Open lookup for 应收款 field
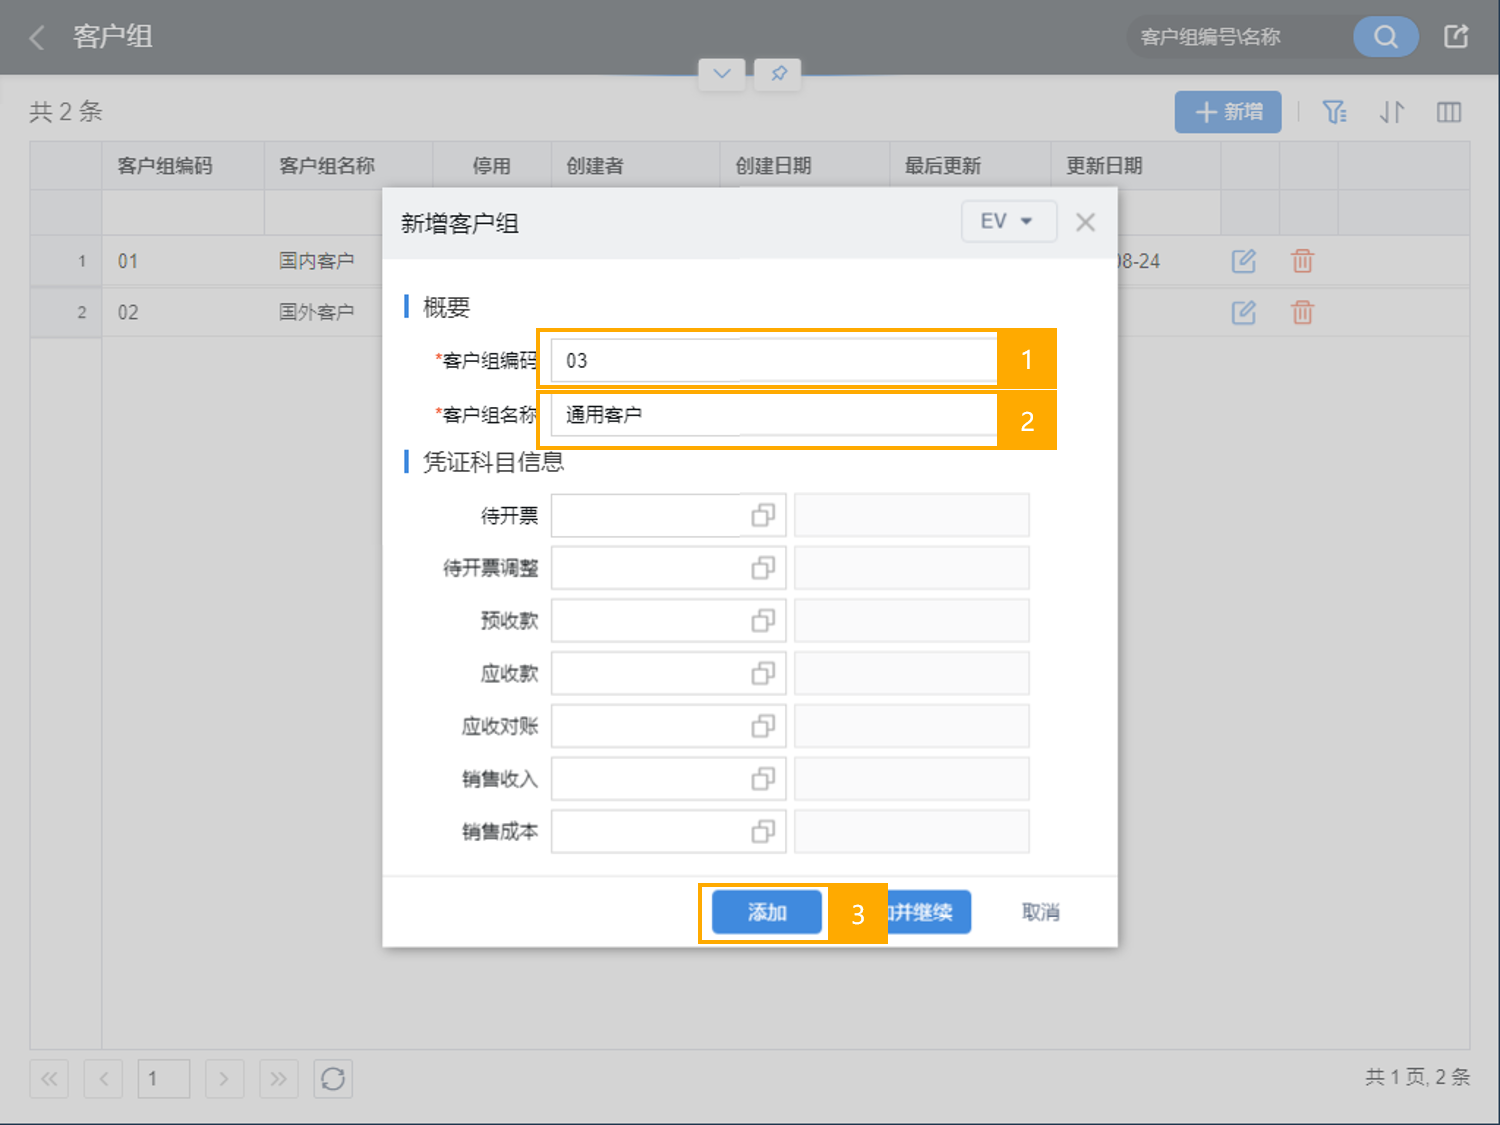 click(x=763, y=673)
